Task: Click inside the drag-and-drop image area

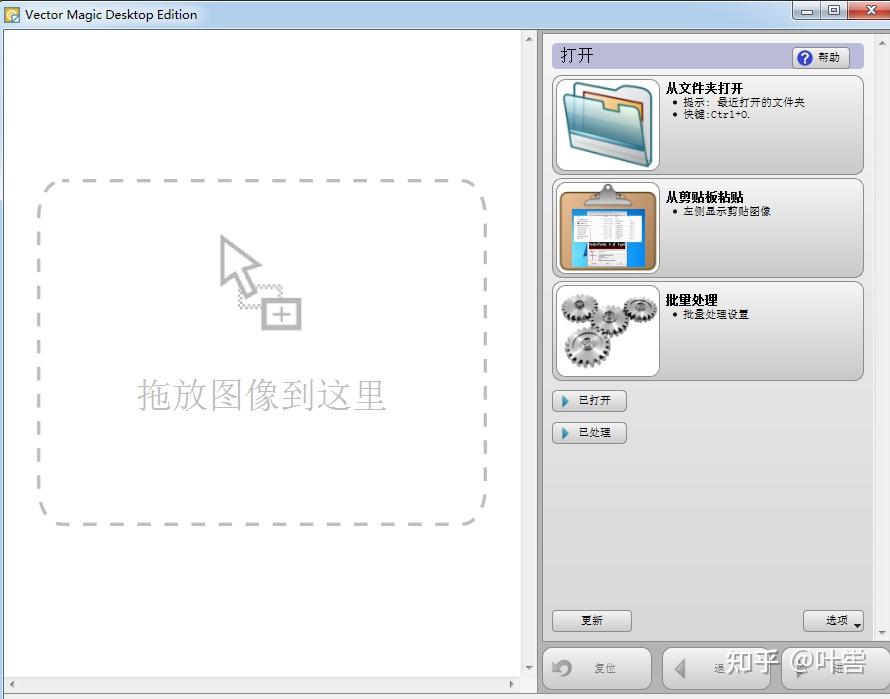Action: [x=260, y=352]
